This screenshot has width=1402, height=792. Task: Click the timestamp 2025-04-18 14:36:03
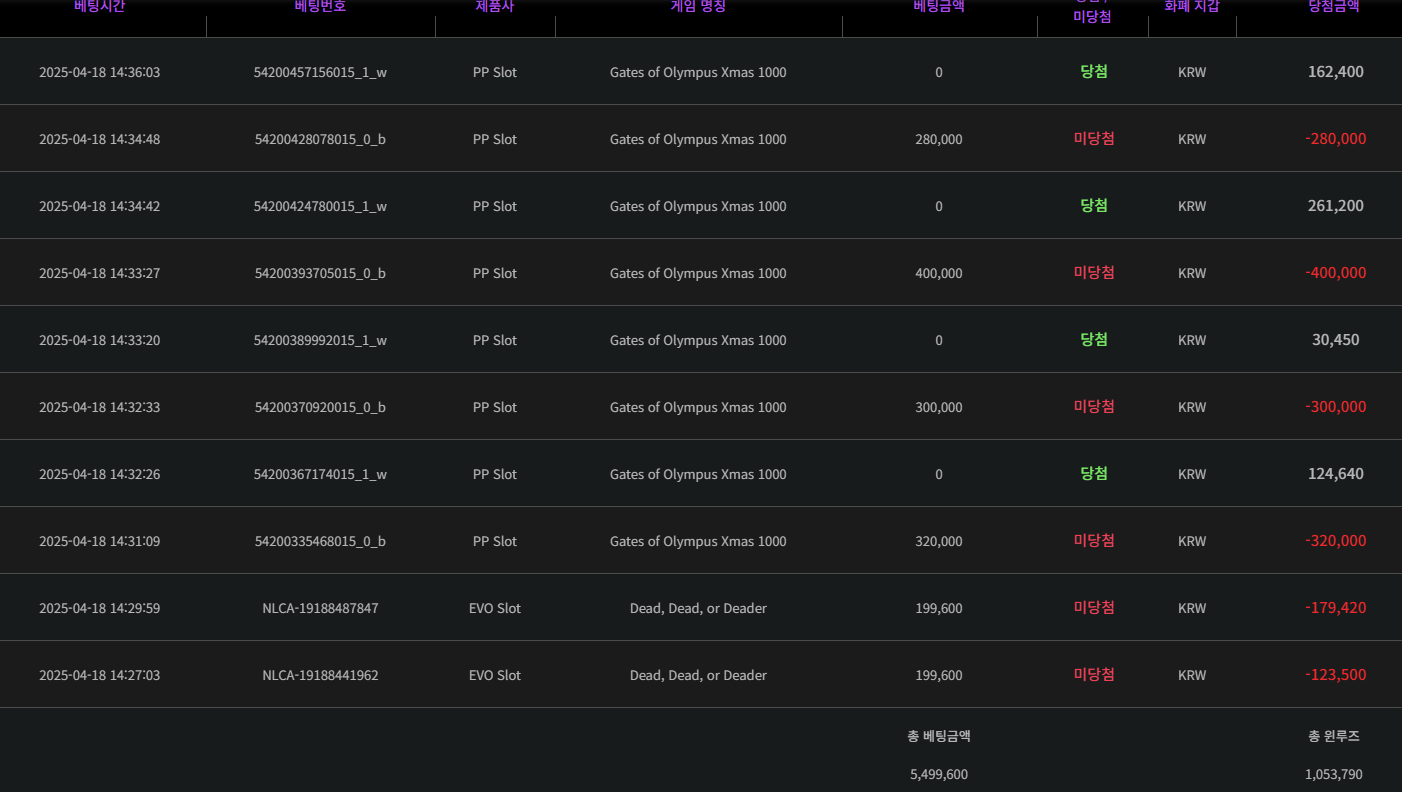[x=99, y=72]
